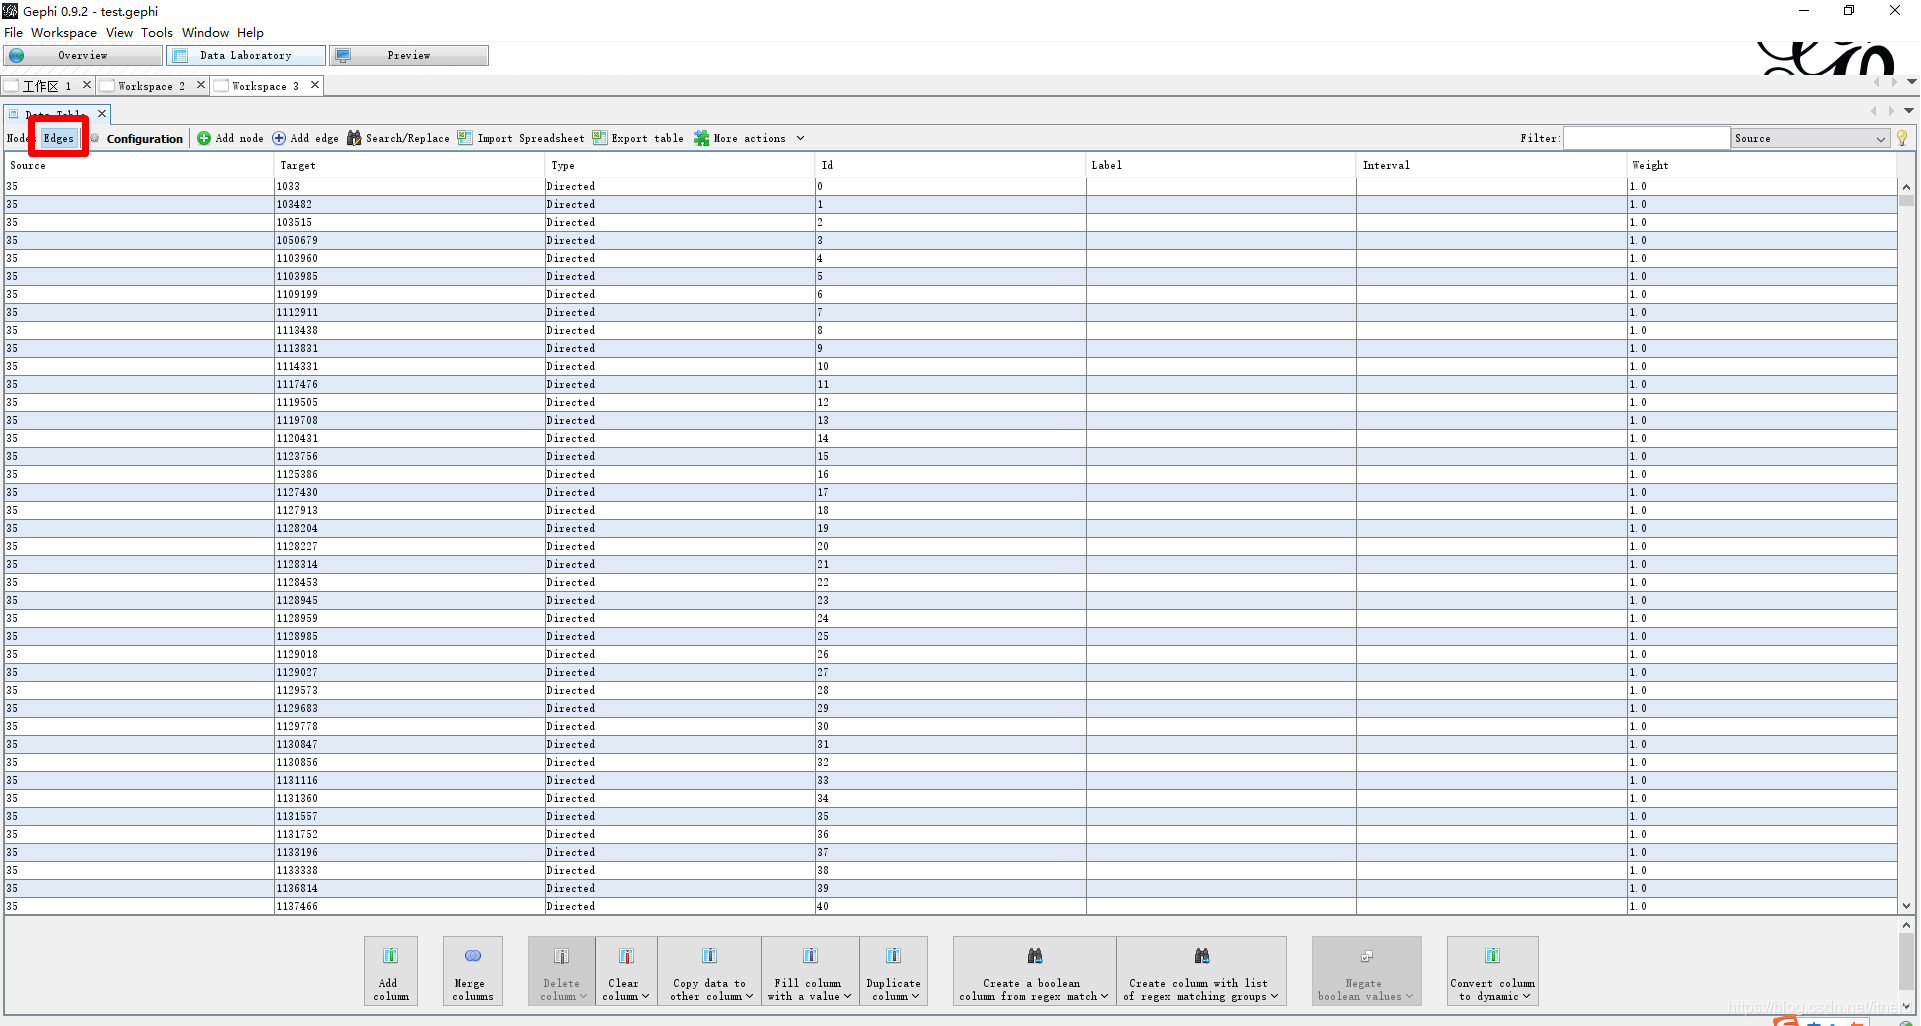This screenshot has height=1026, width=1921.
Task: Select the cell with target 1103960
Action: (409, 258)
